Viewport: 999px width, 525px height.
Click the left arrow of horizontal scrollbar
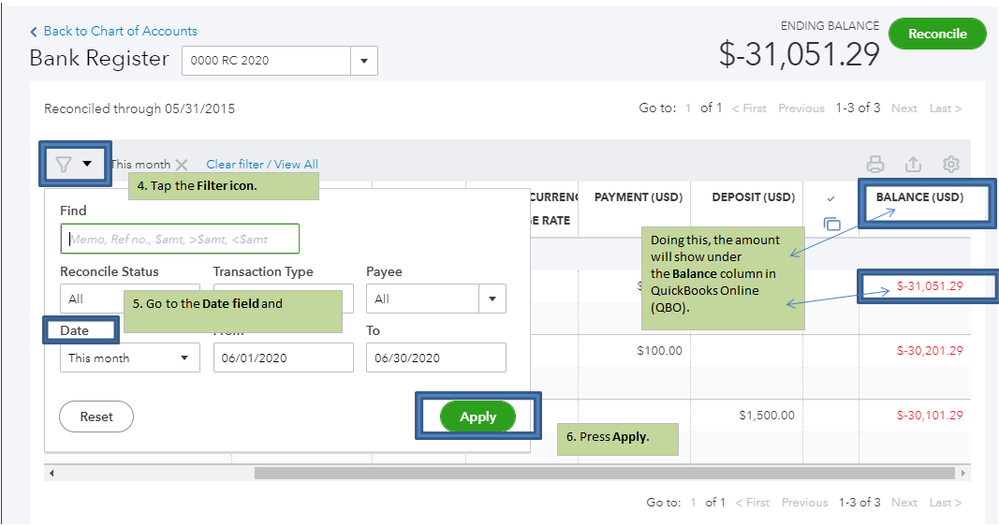pyautogui.click(x=51, y=472)
